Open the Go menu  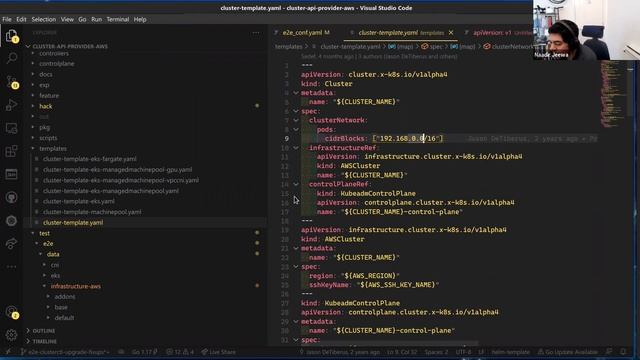(82, 19)
